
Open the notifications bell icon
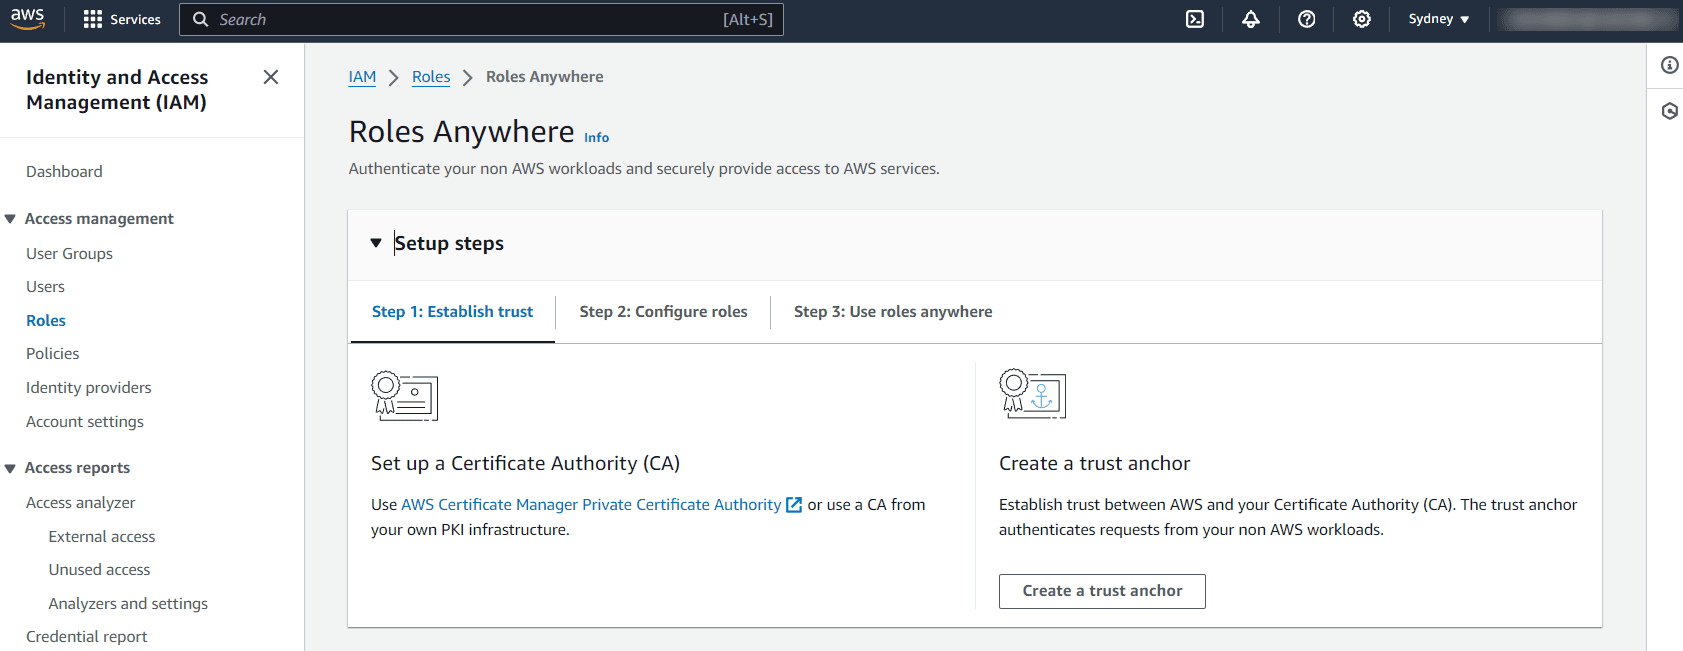point(1251,19)
